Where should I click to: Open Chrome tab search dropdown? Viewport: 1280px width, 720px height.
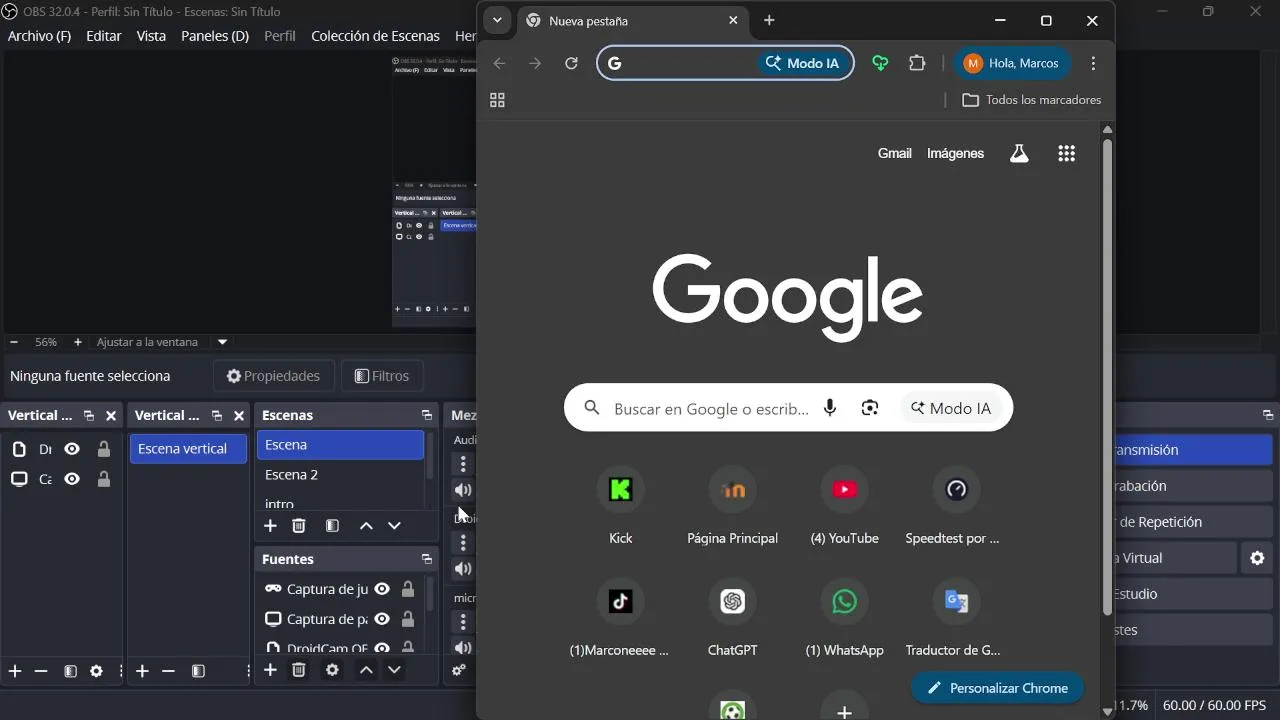tap(497, 20)
